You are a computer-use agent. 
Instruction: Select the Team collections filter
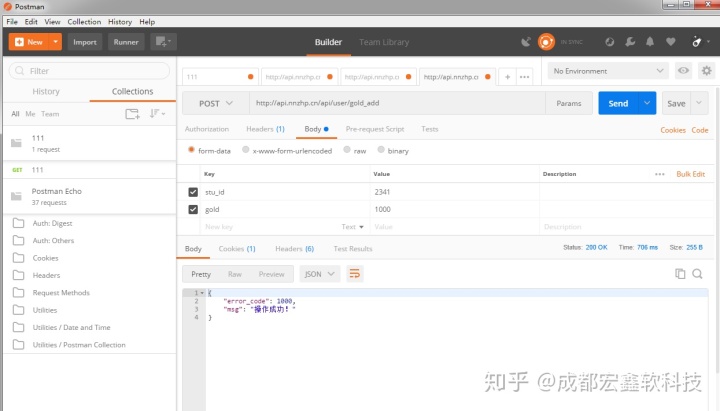coord(50,114)
